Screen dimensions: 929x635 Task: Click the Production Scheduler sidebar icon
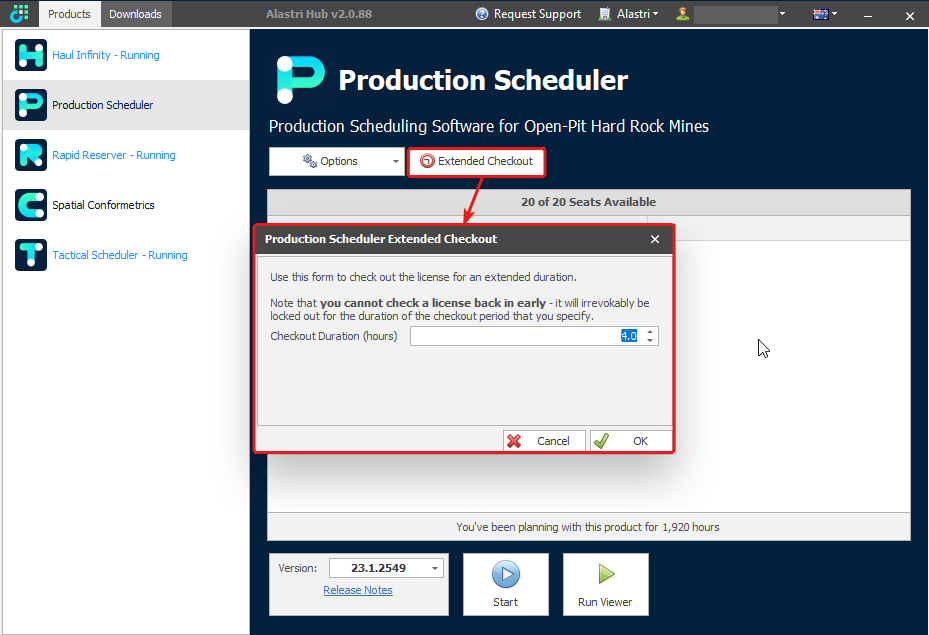[31, 105]
